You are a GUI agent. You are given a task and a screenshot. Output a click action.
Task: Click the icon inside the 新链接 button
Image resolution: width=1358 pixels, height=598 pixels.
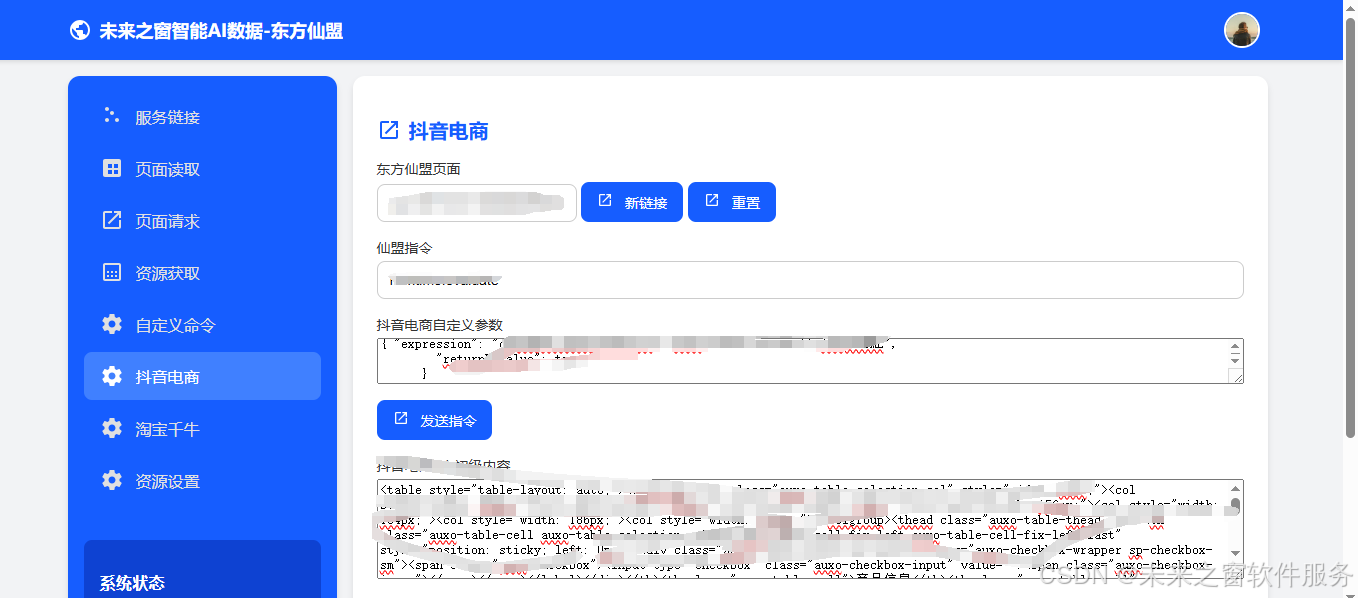[605, 201]
